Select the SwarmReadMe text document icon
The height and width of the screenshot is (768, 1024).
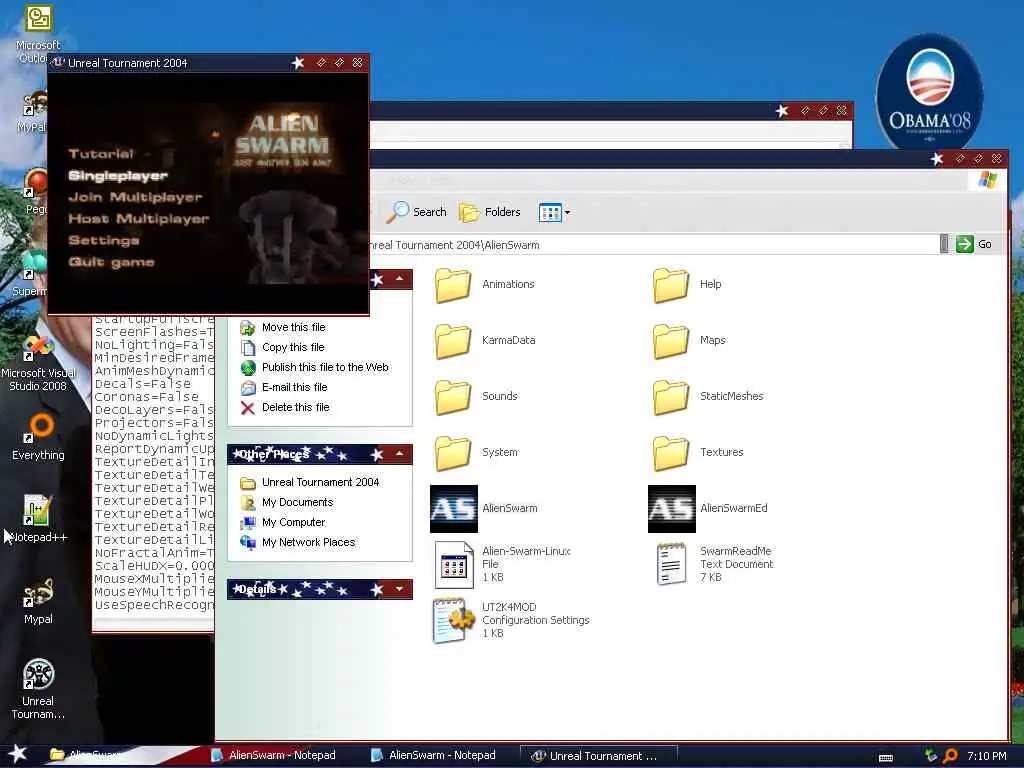671,564
